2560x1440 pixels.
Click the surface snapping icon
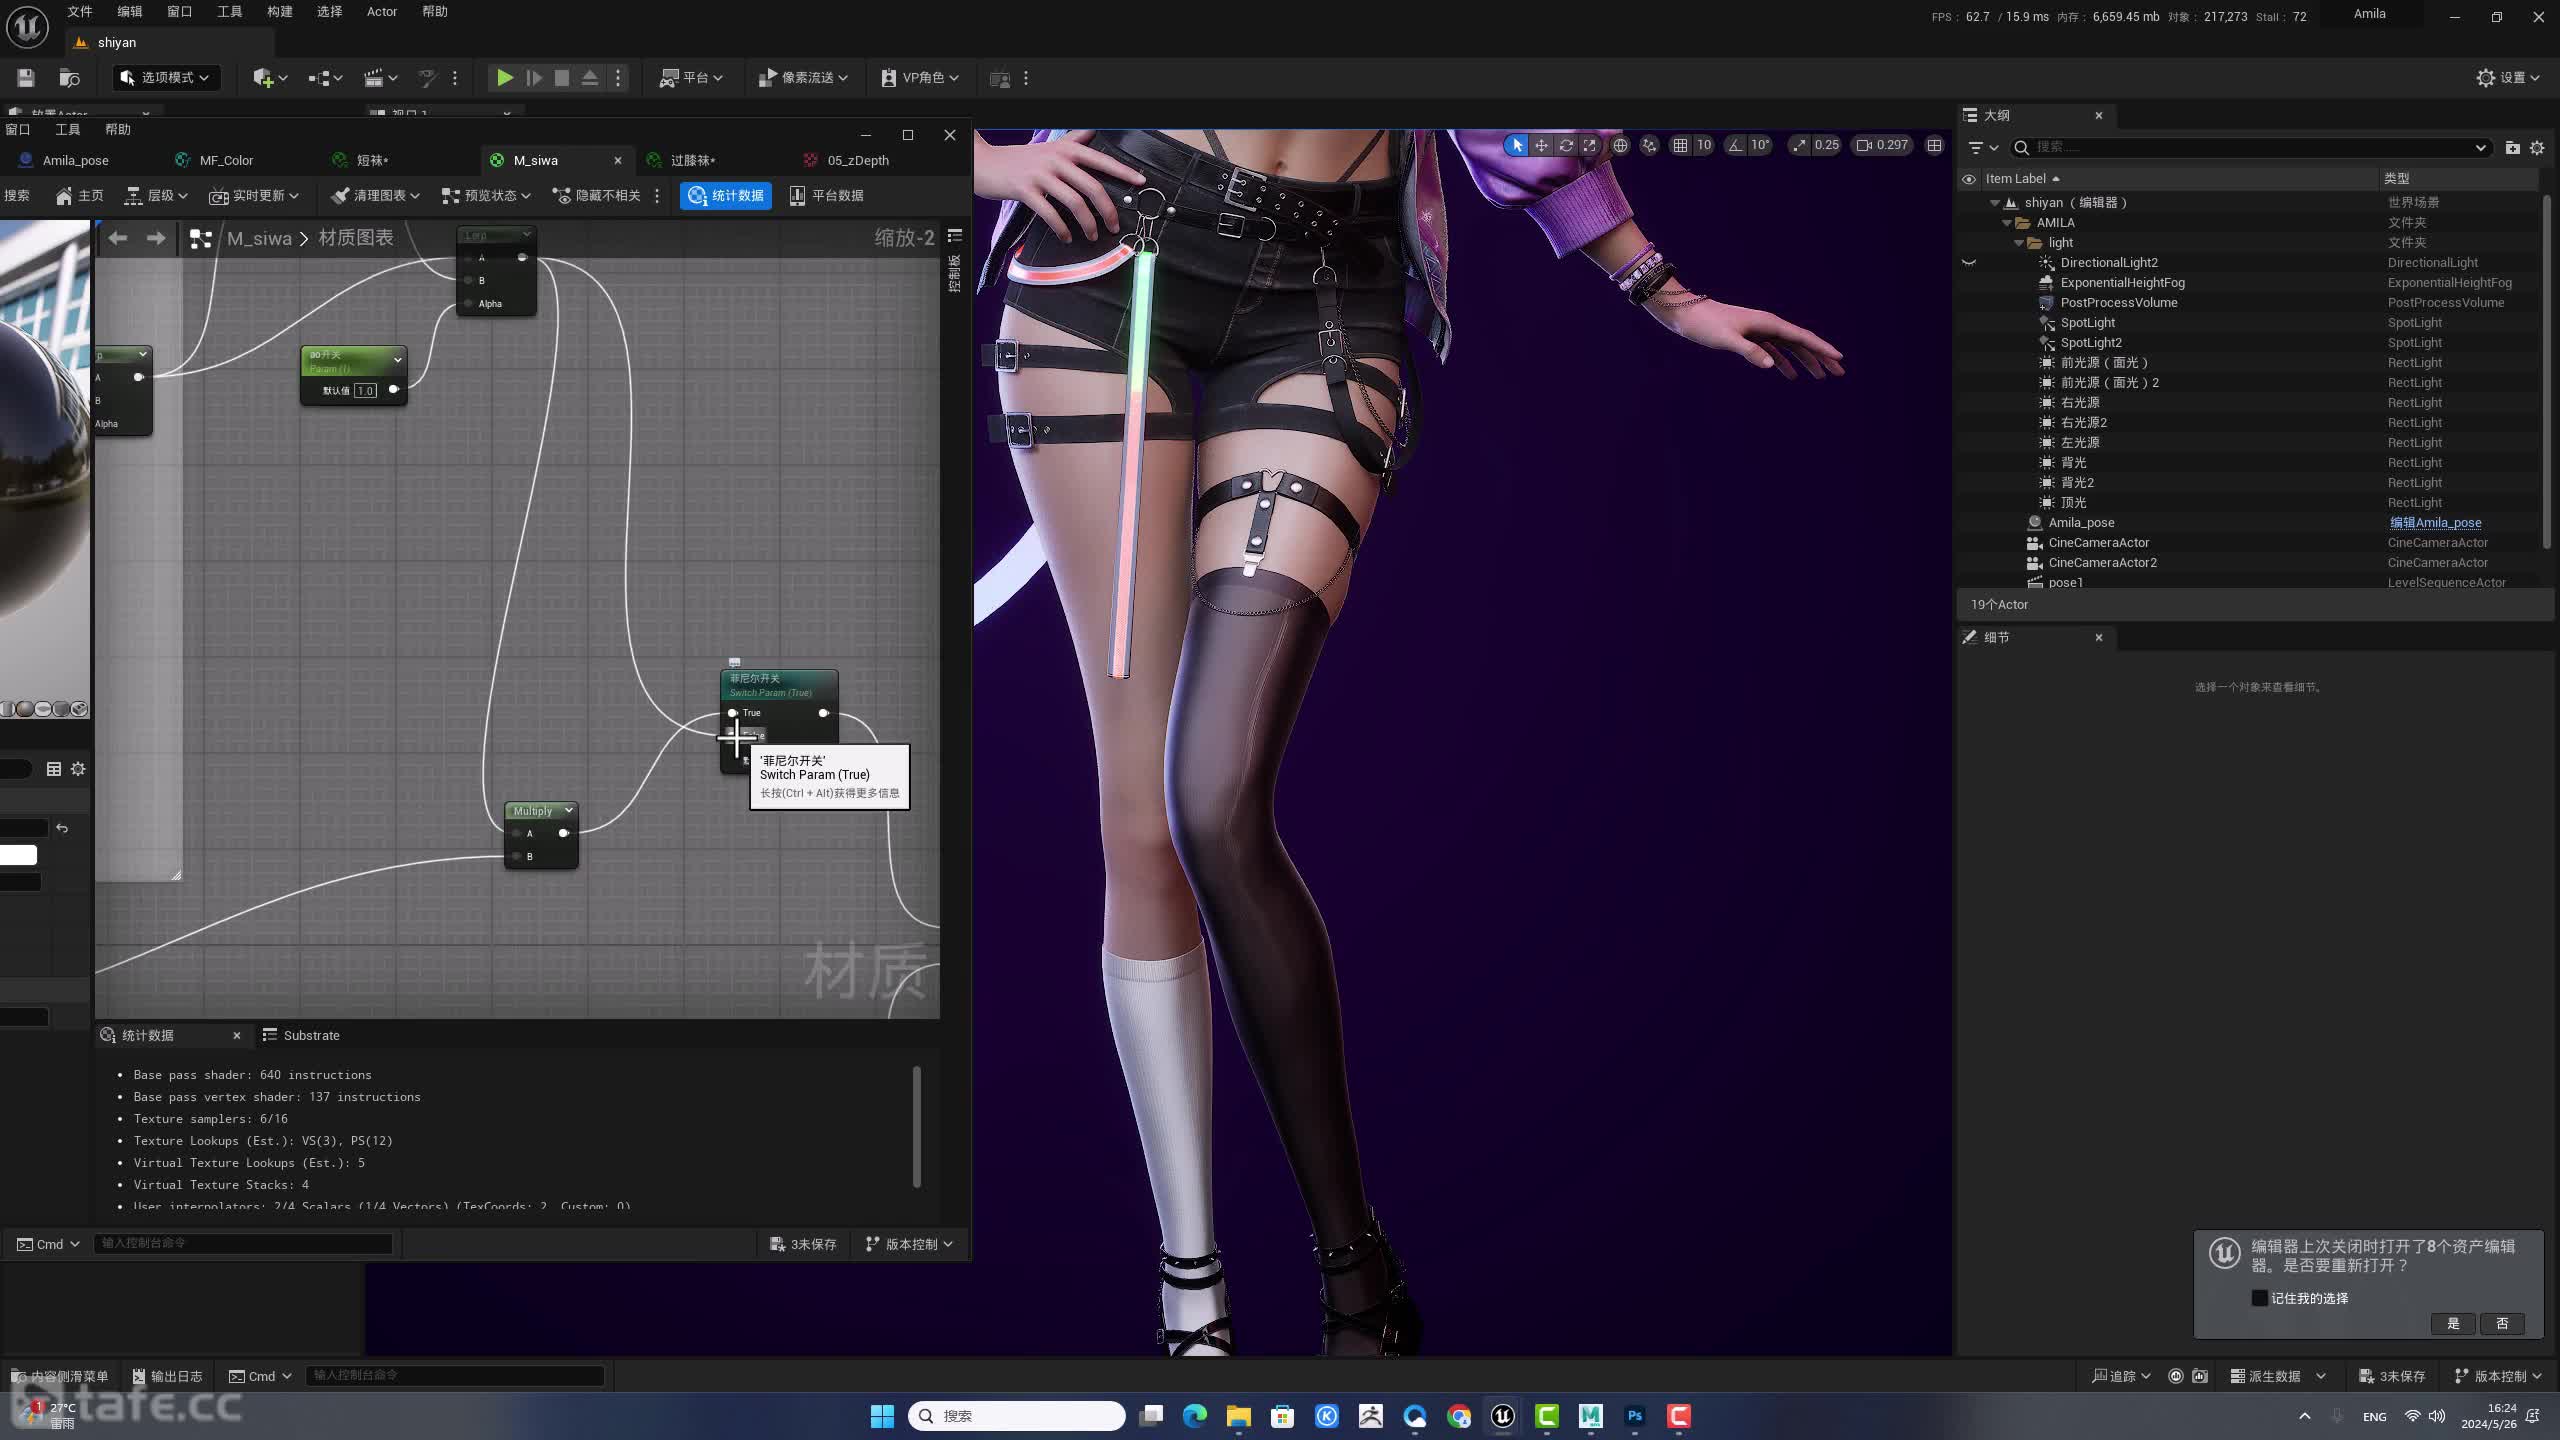pyautogui.click(x=1649, y=145)
